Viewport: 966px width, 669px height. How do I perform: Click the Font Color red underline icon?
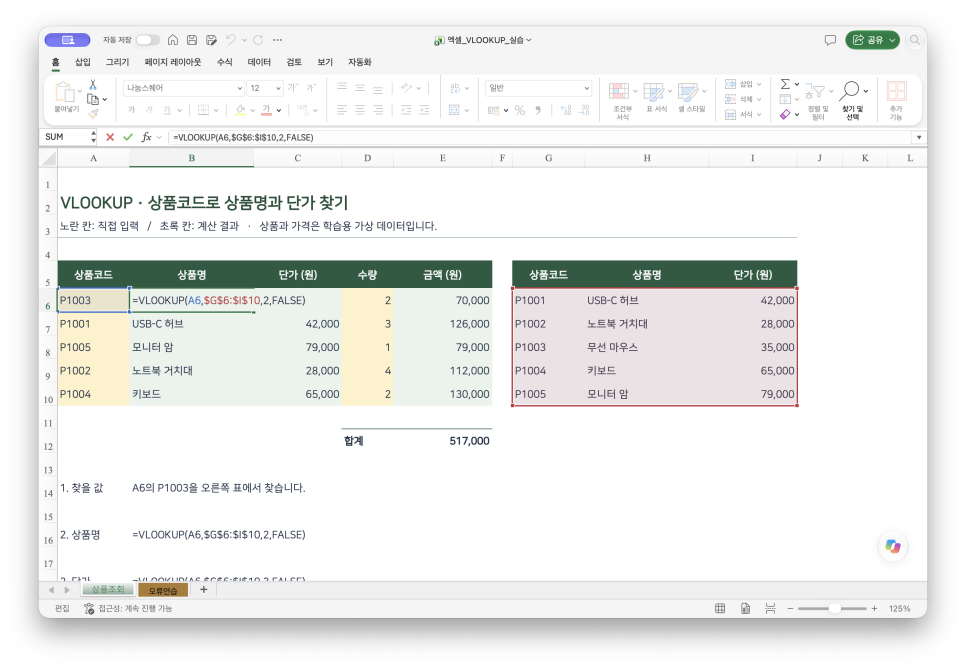pyautogui.click(x=266, y=110)
